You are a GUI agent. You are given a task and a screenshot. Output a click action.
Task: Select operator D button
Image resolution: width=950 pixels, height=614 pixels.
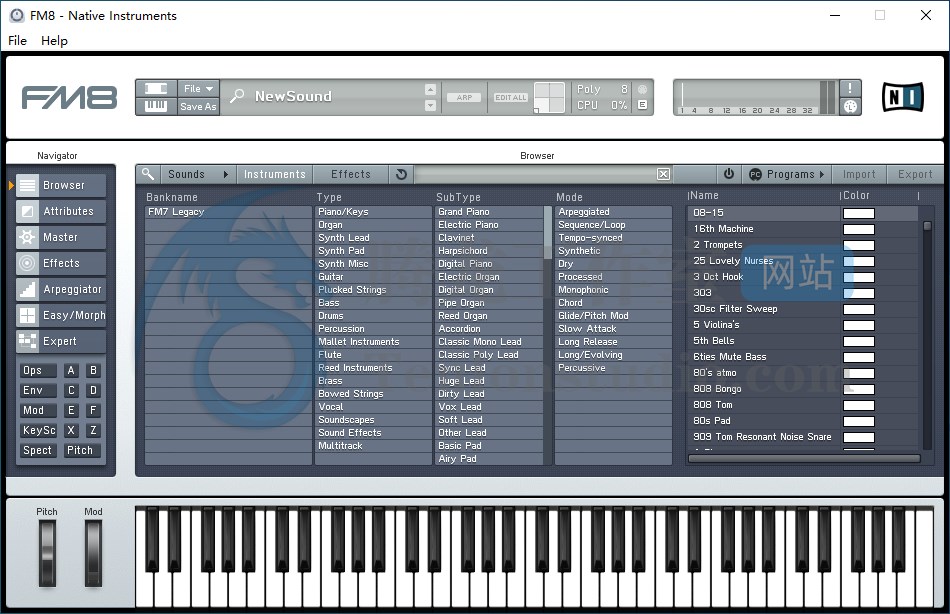(x=93, y=390)
